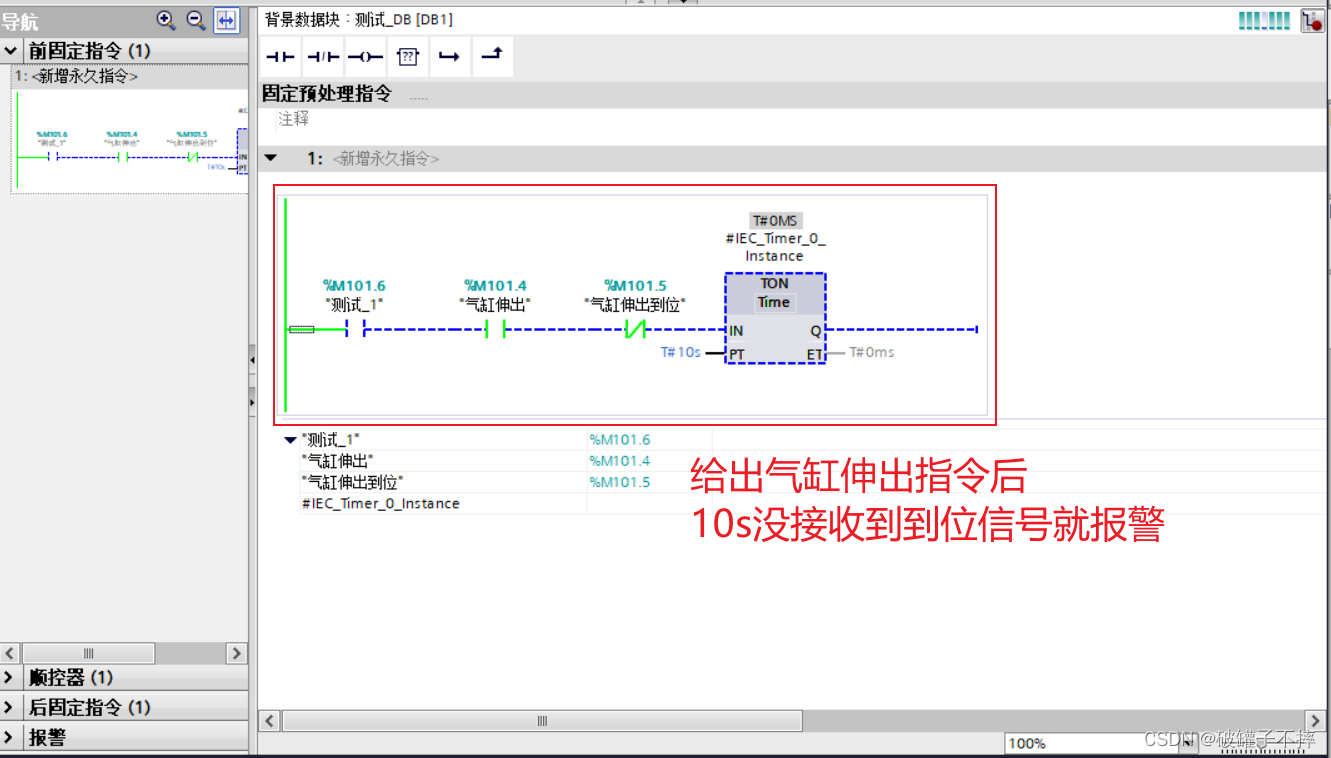The height and width of the screenshot is (758, 1331).
Task: Insert a normally open contact
Action: 281,57
